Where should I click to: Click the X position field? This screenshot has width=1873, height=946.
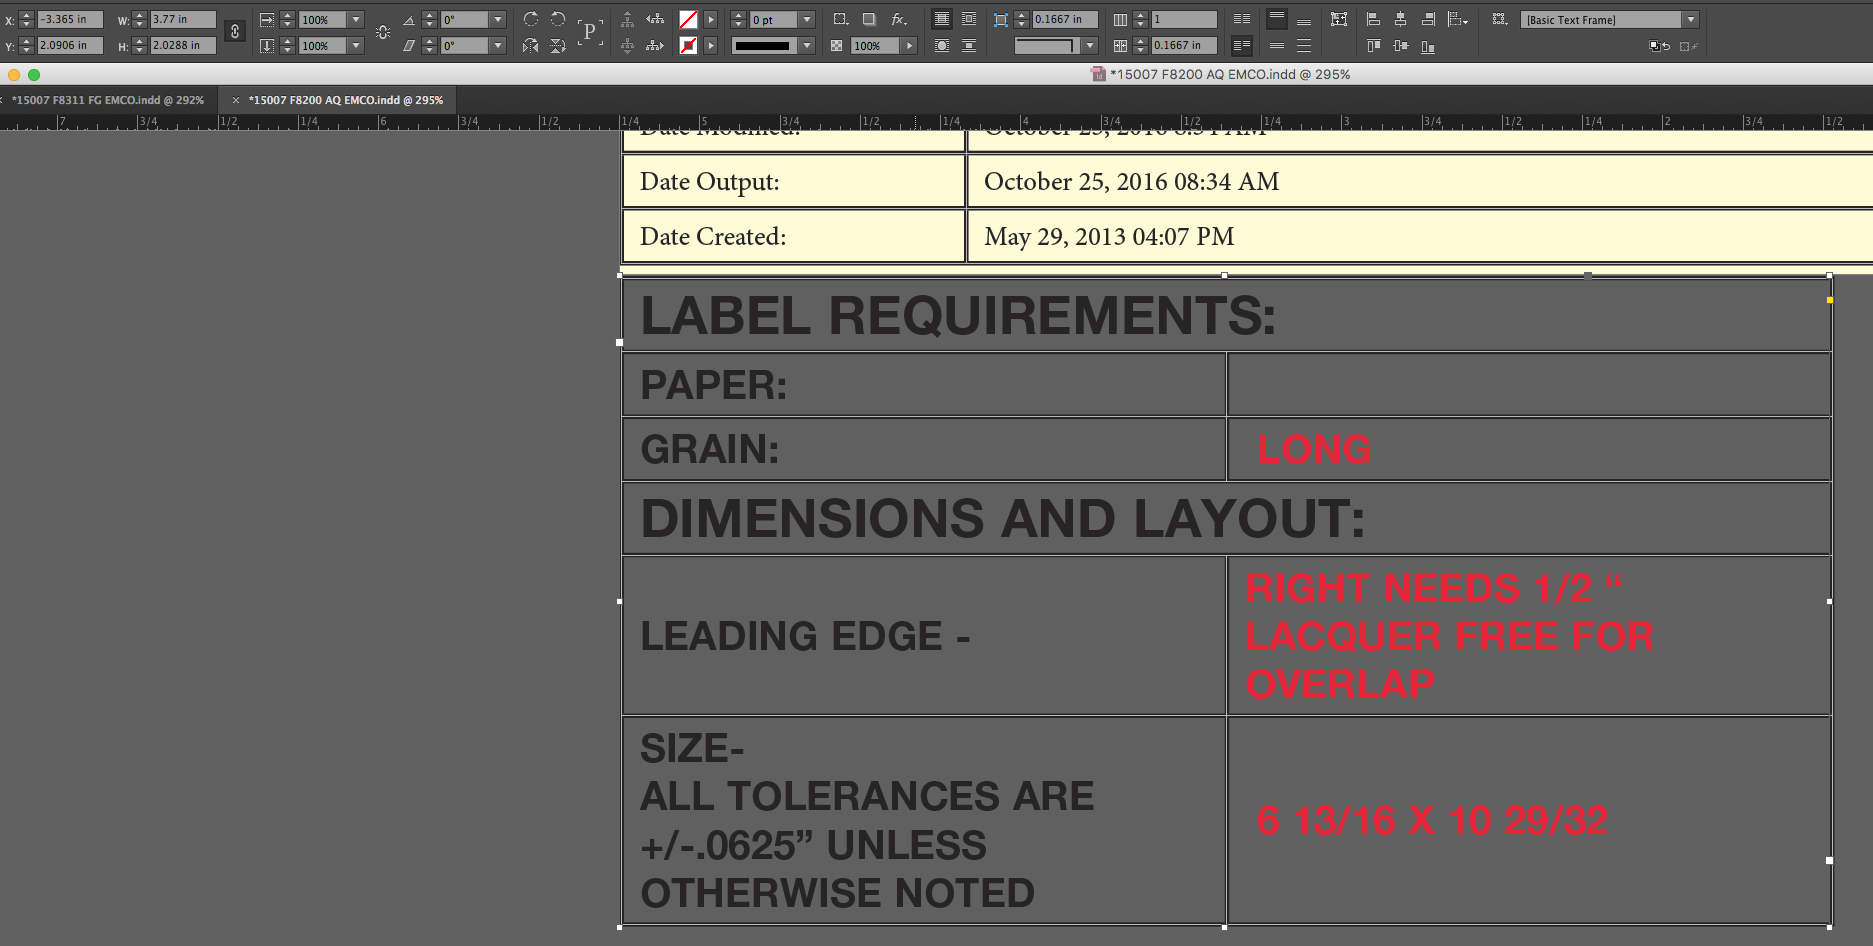coord(70,19)
